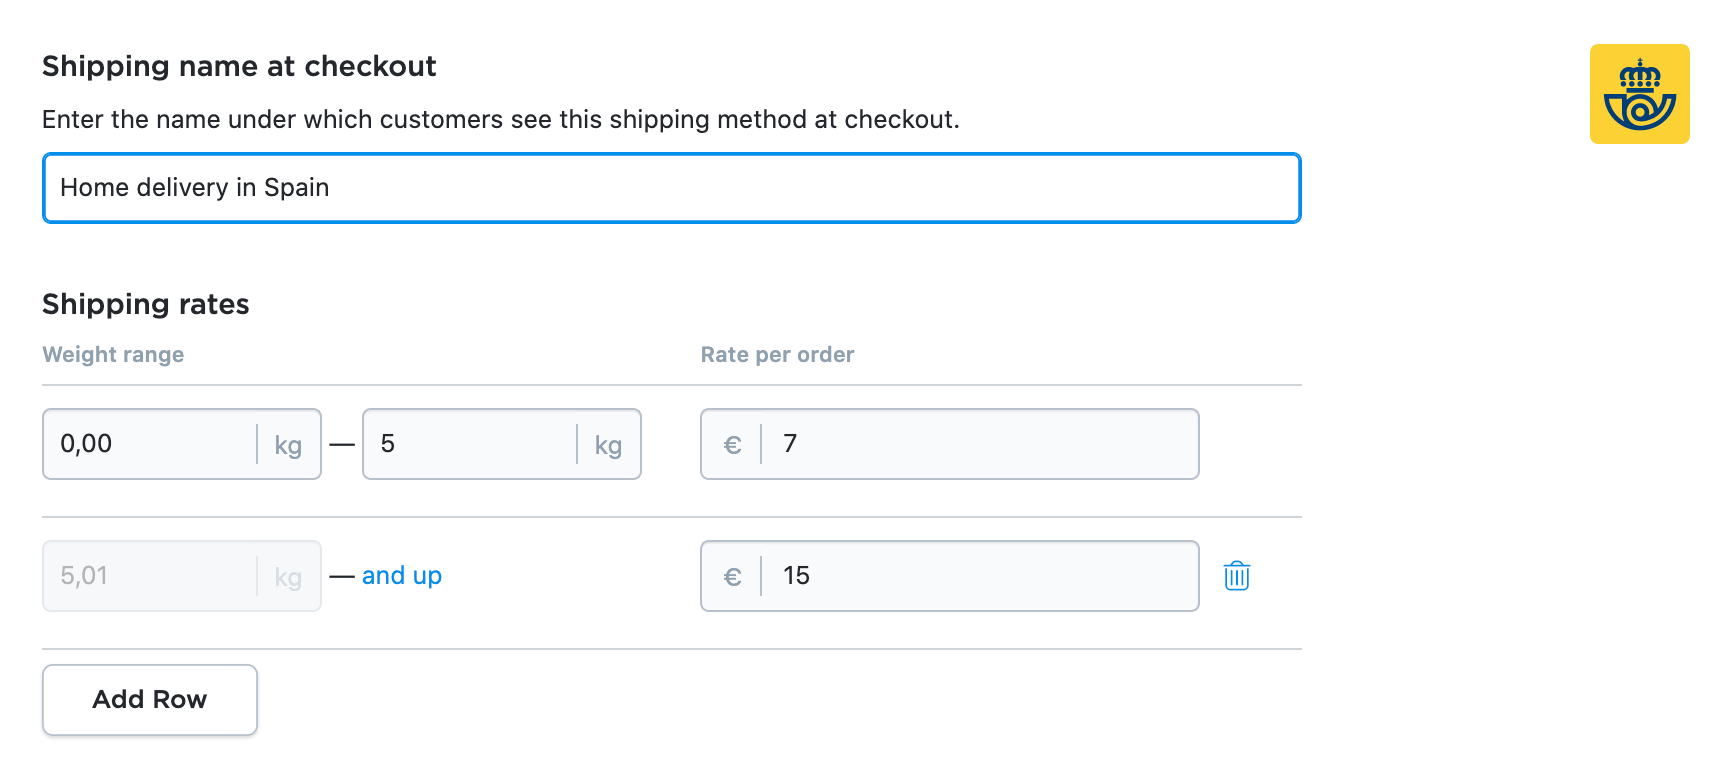Click the yellow Correos postal horn logo
The height and width of the screenshot is (764, 1718).
pos(1639,94)
